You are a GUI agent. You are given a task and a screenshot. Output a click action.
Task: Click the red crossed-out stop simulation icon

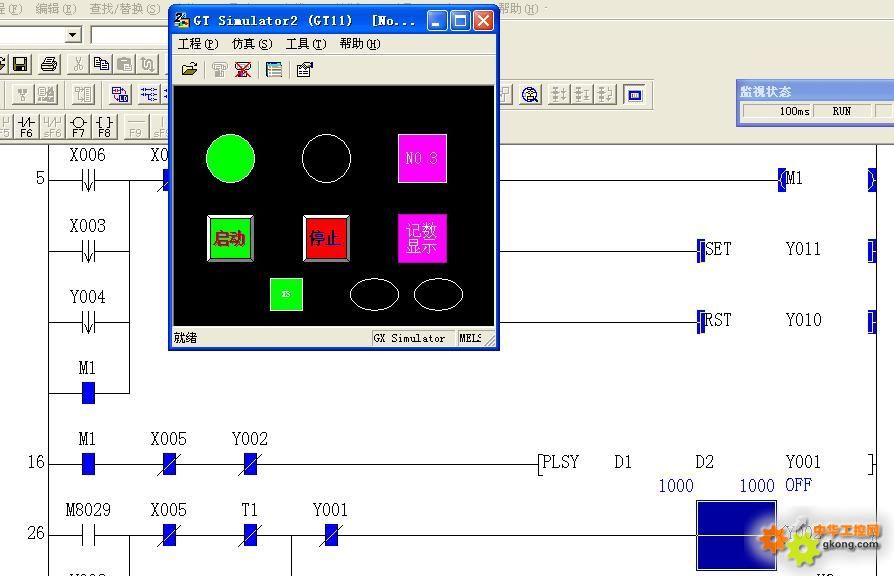tap(243, 70)
